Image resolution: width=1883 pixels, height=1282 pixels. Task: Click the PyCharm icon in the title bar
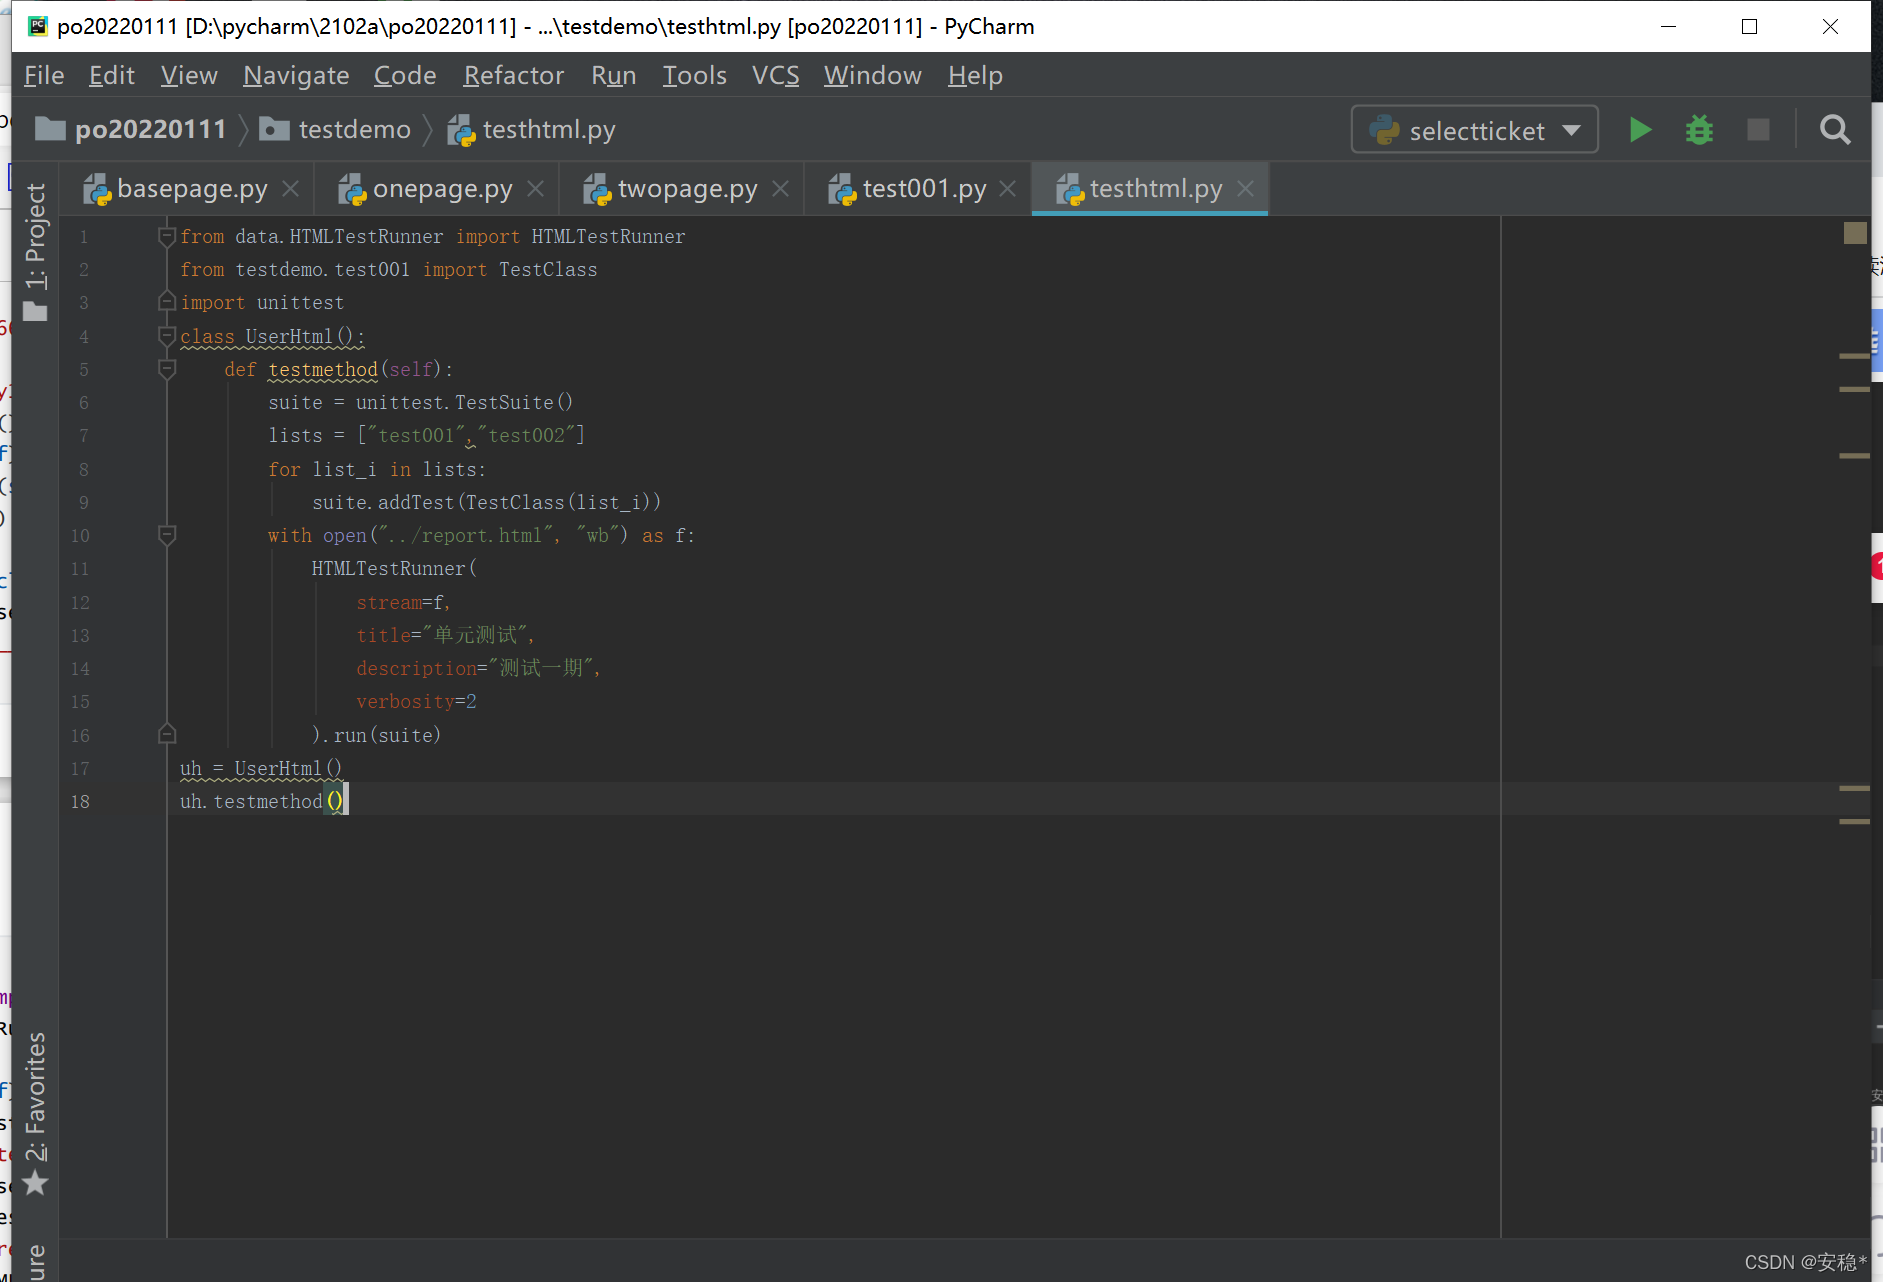pyautogui.click(x=37, y=26)
